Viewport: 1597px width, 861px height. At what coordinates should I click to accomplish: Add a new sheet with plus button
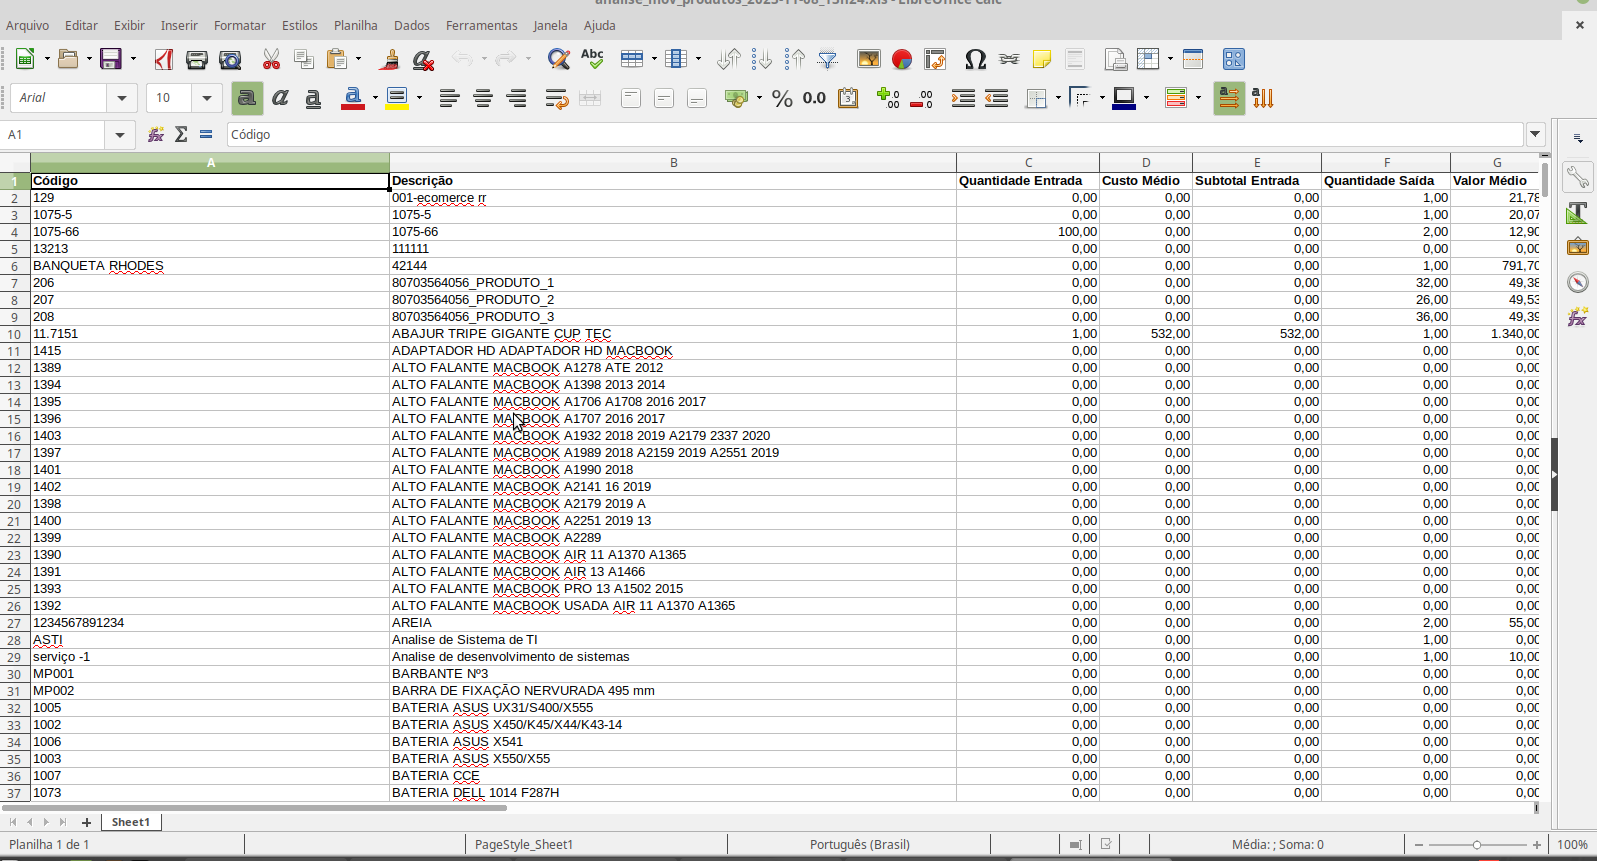pos(86,822)
